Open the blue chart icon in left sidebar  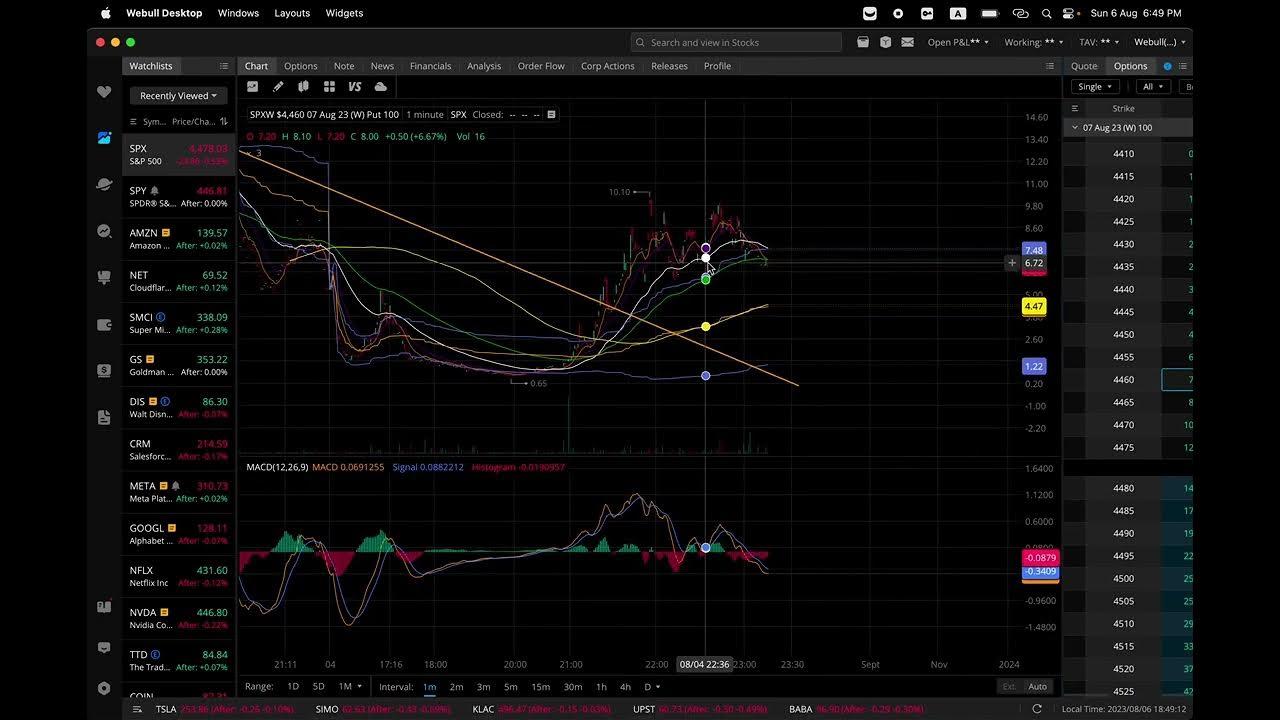click(104, 138)
